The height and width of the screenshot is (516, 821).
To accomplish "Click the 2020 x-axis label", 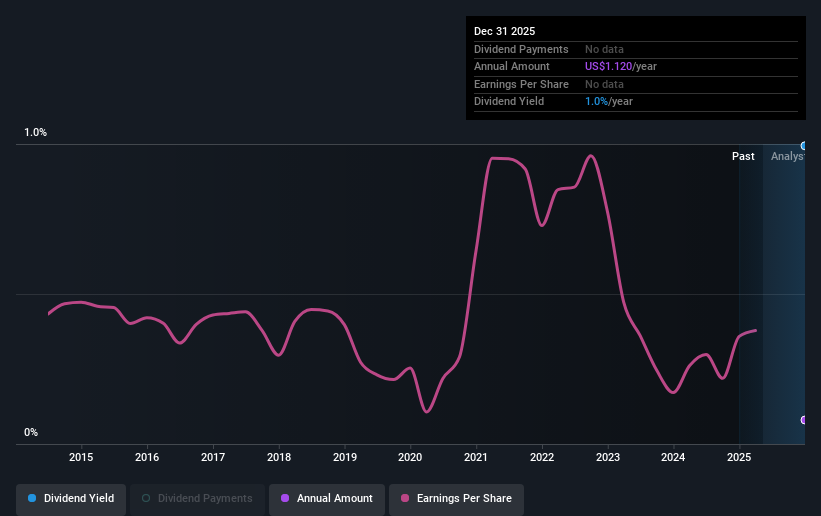I will click(410, 457).
